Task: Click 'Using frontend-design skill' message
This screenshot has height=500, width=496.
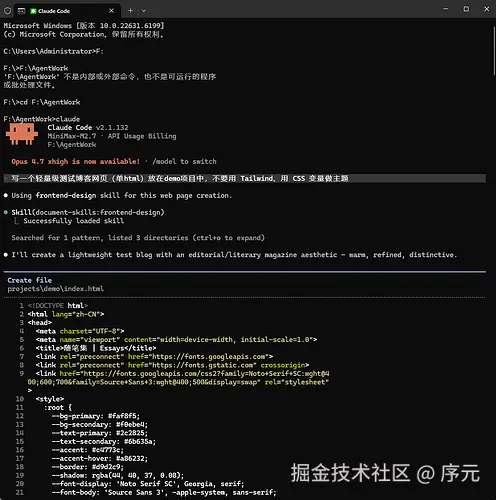Action: [122, 195]
